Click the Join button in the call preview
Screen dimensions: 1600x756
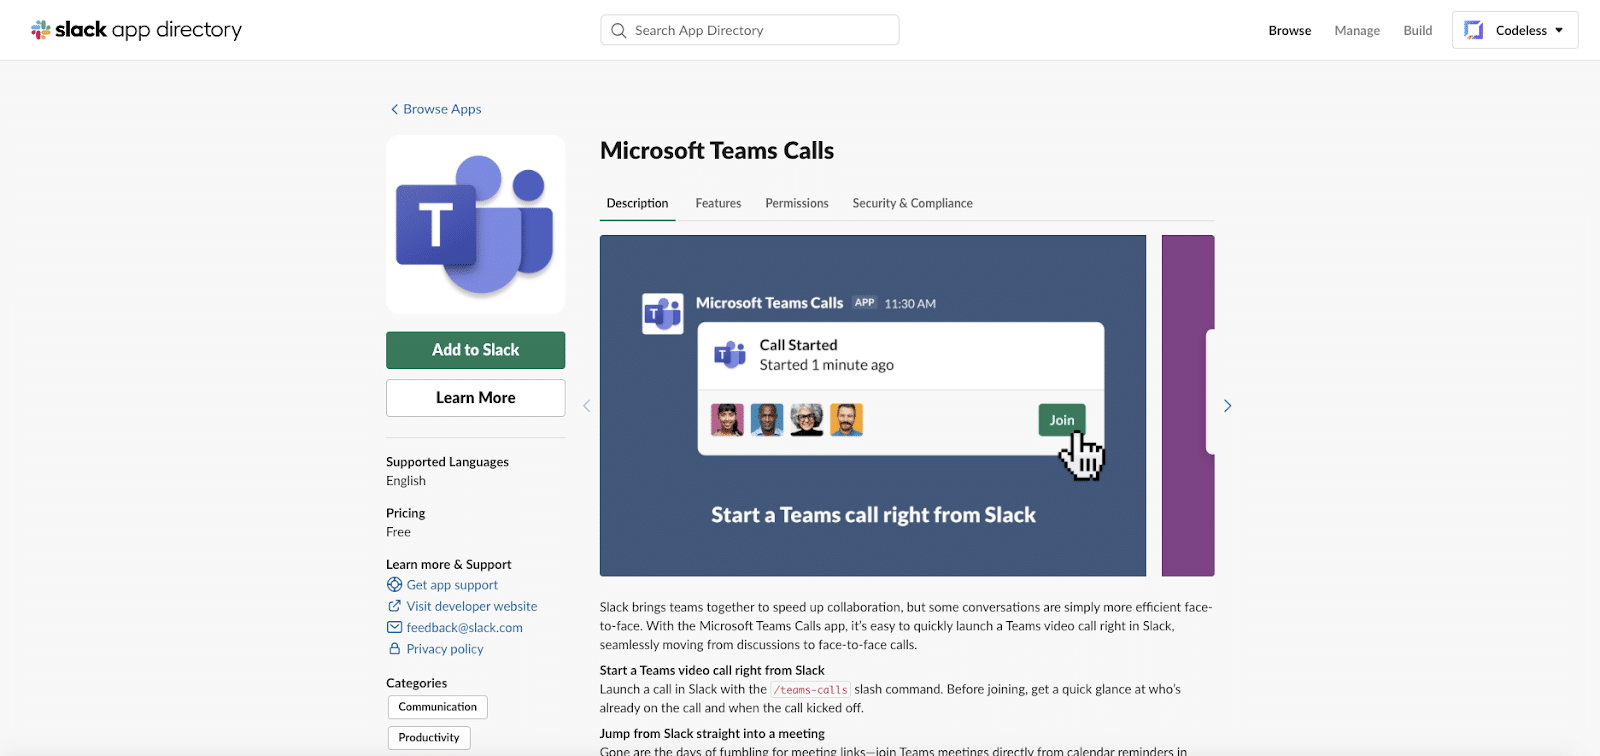point(1062,420)
